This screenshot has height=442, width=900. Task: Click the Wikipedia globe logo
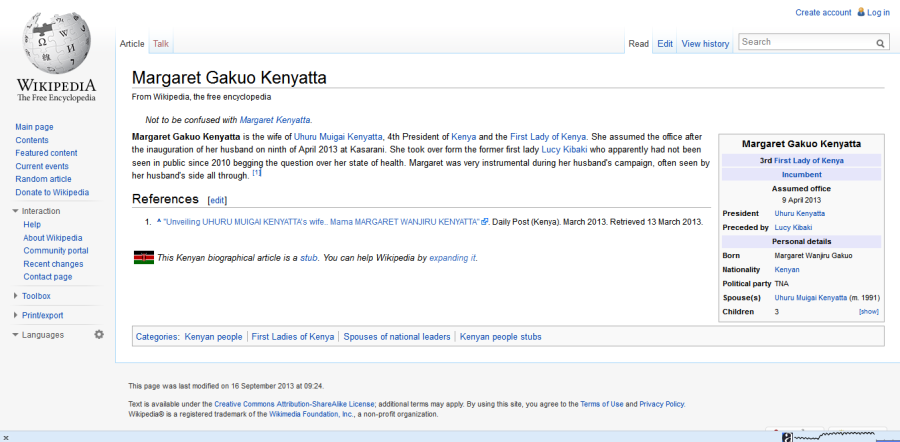56,44
